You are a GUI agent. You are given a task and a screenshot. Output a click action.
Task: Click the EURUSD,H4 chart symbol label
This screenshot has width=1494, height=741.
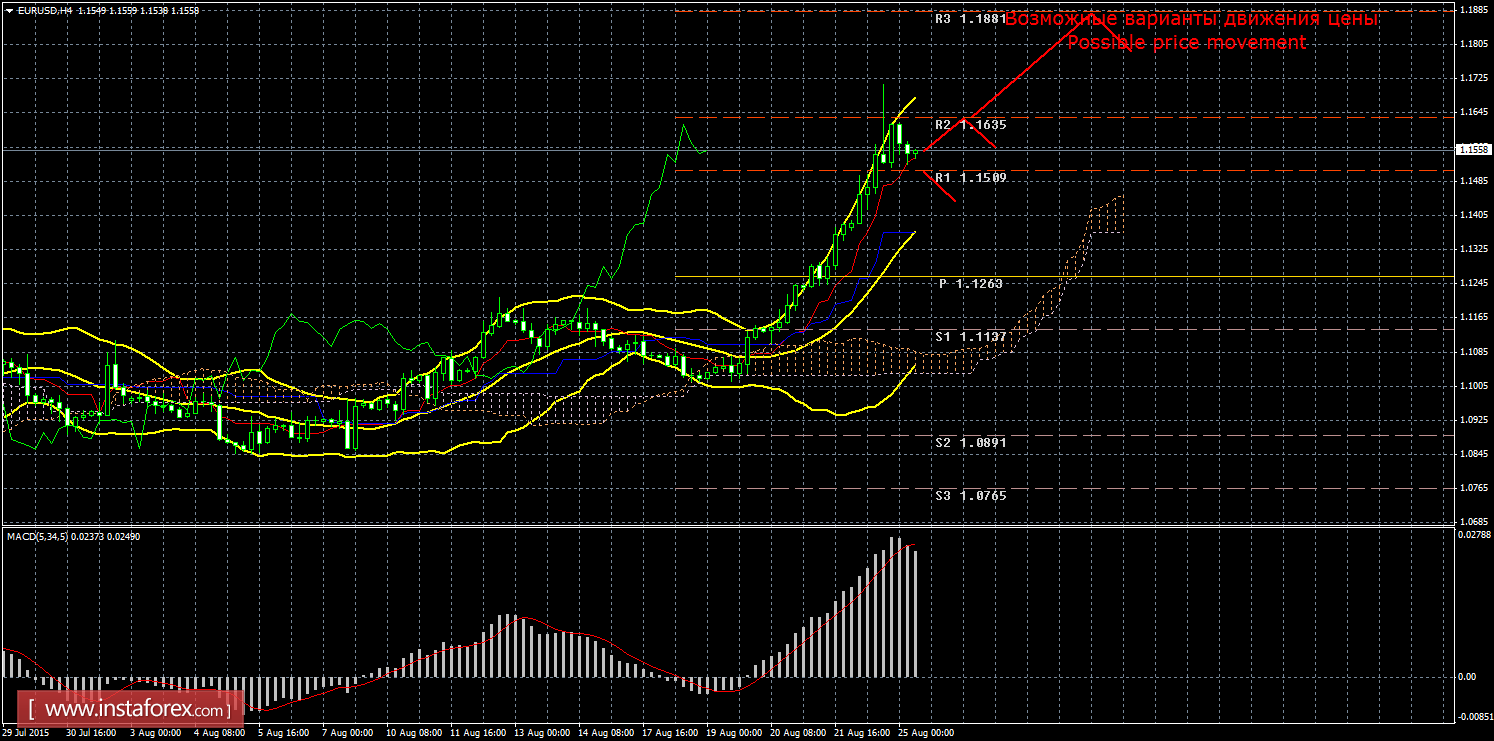tap(48, 9)
